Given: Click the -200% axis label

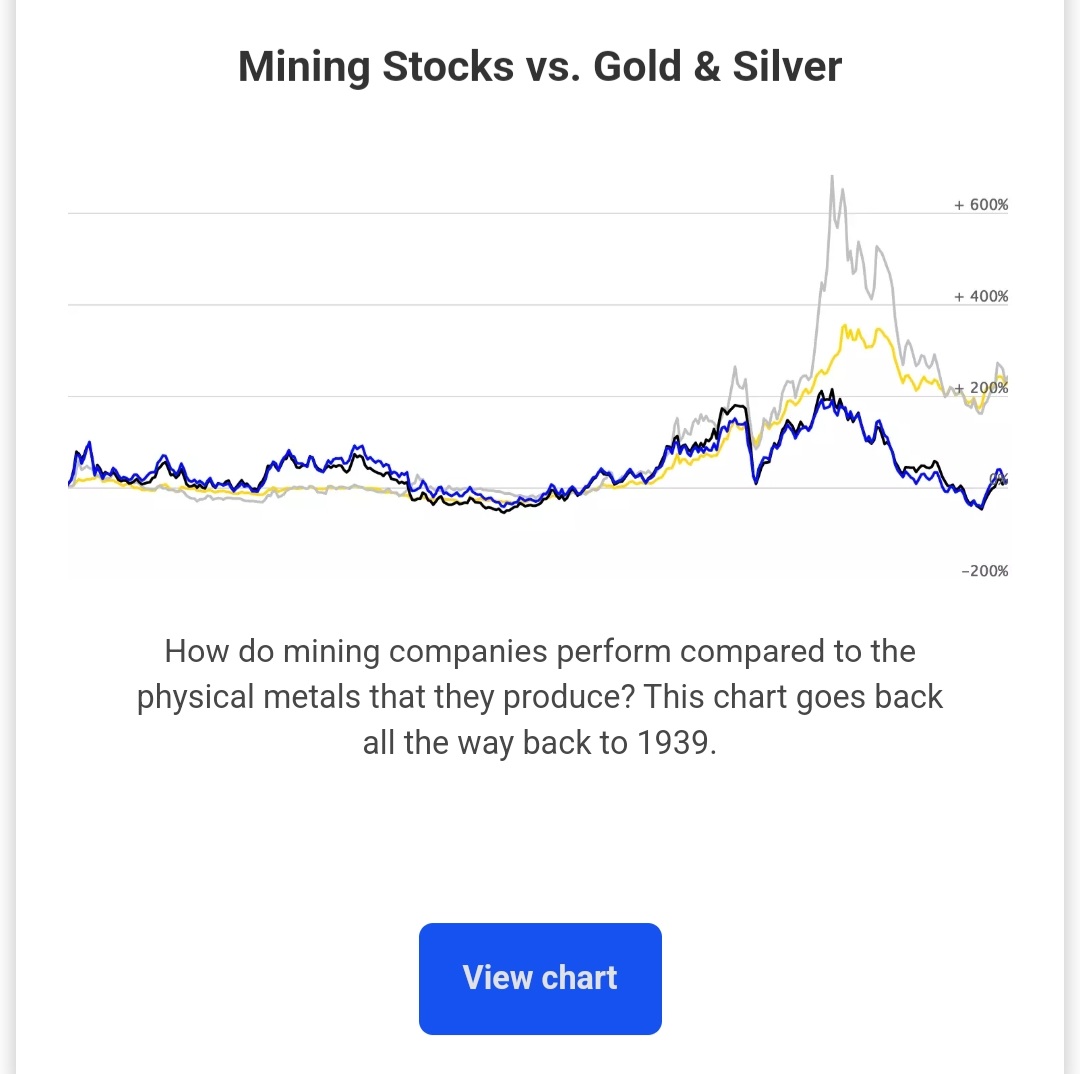Looking at the screenshot, I should 984,571.
